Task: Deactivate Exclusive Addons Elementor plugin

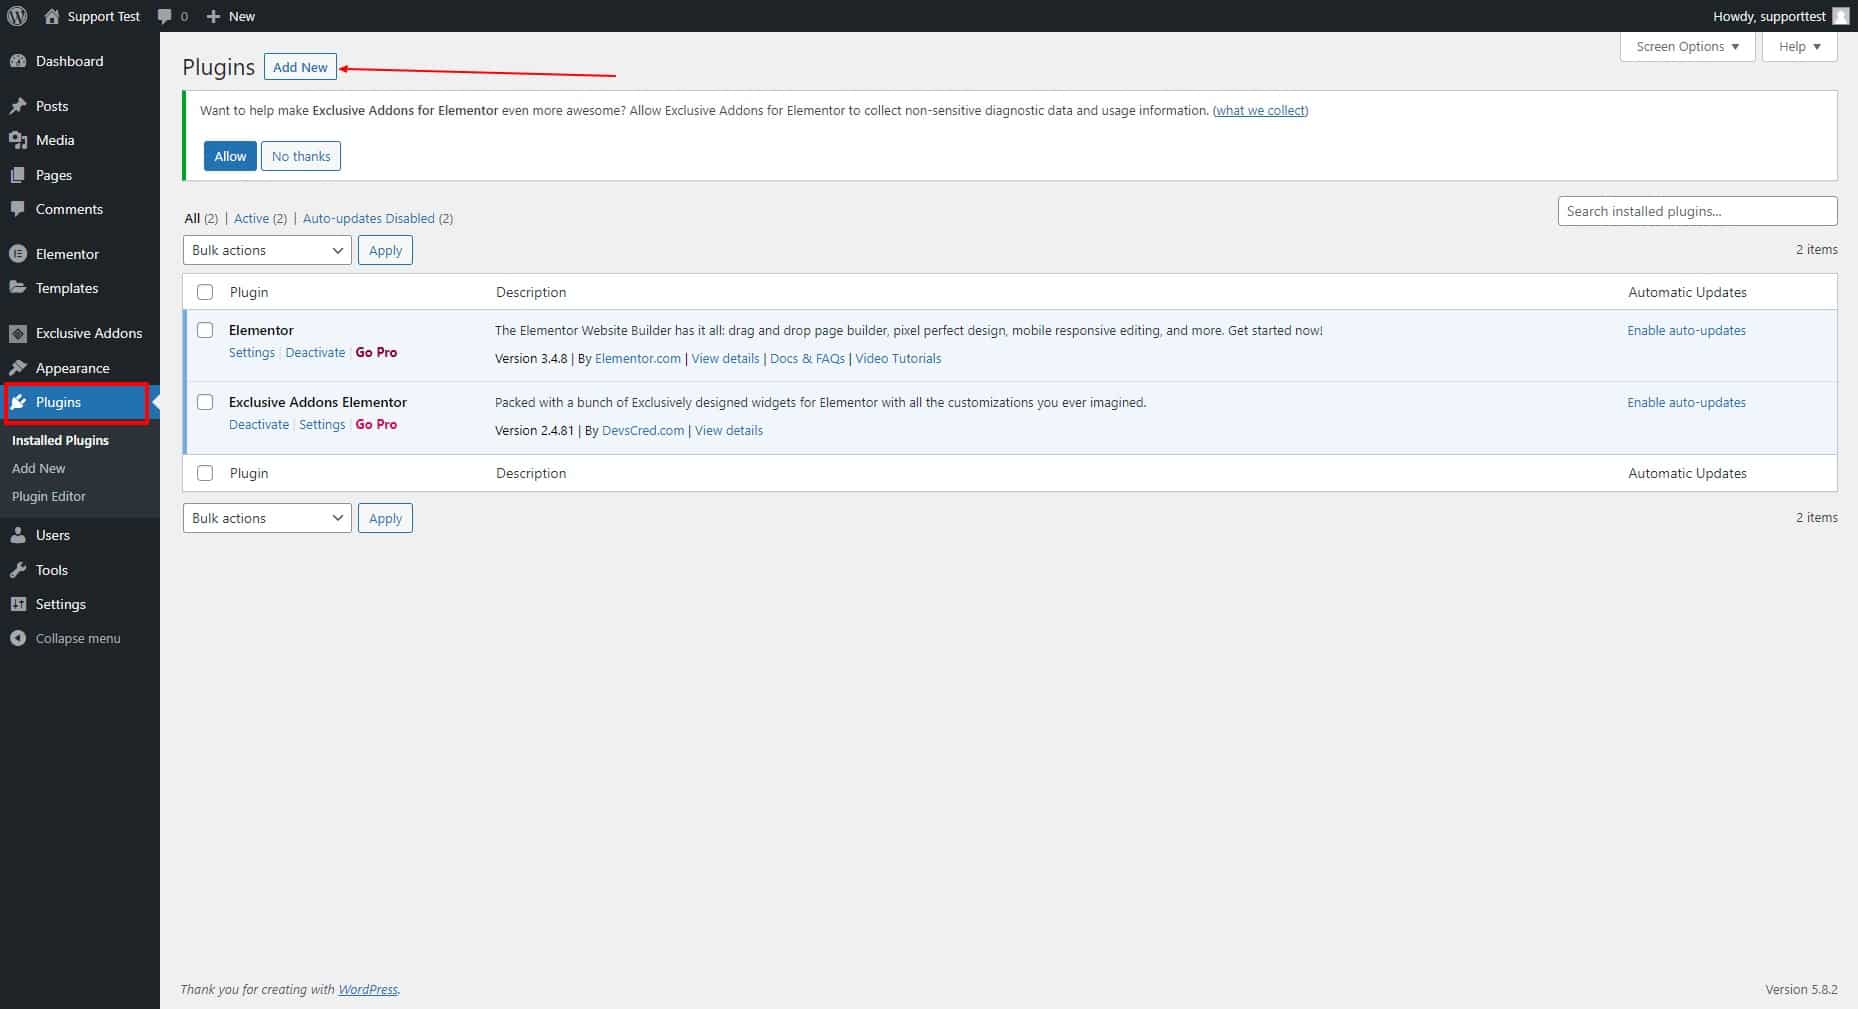Action: tap(259, 424)
